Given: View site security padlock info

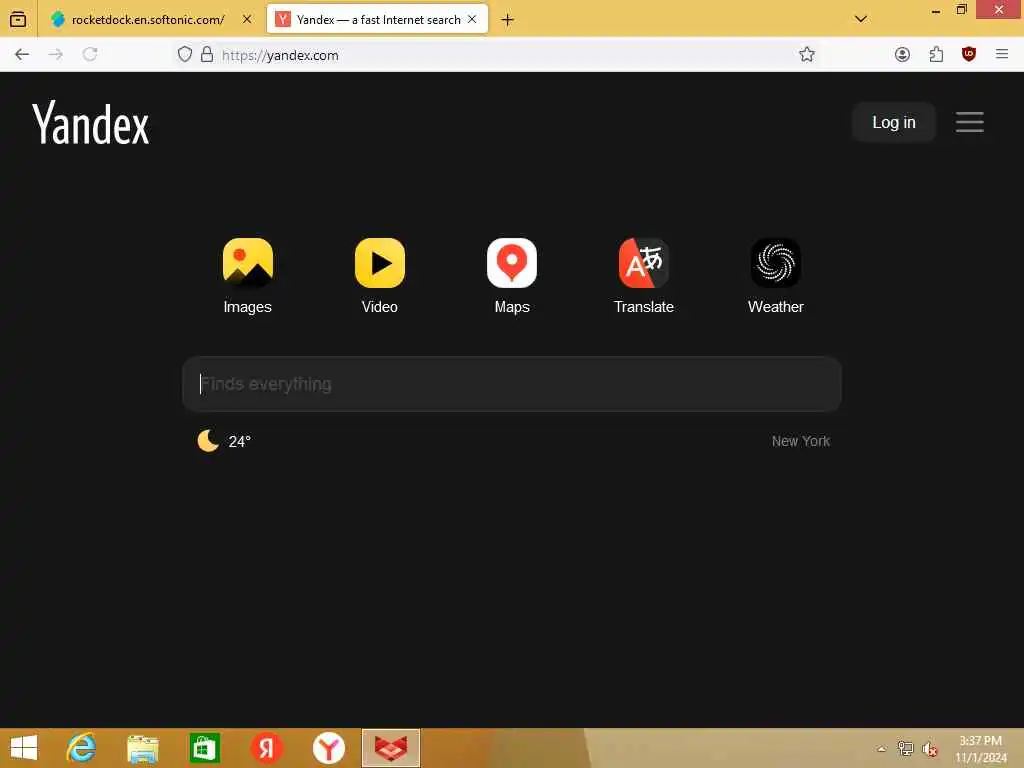Looking at the screenshot, I should 207,54.
